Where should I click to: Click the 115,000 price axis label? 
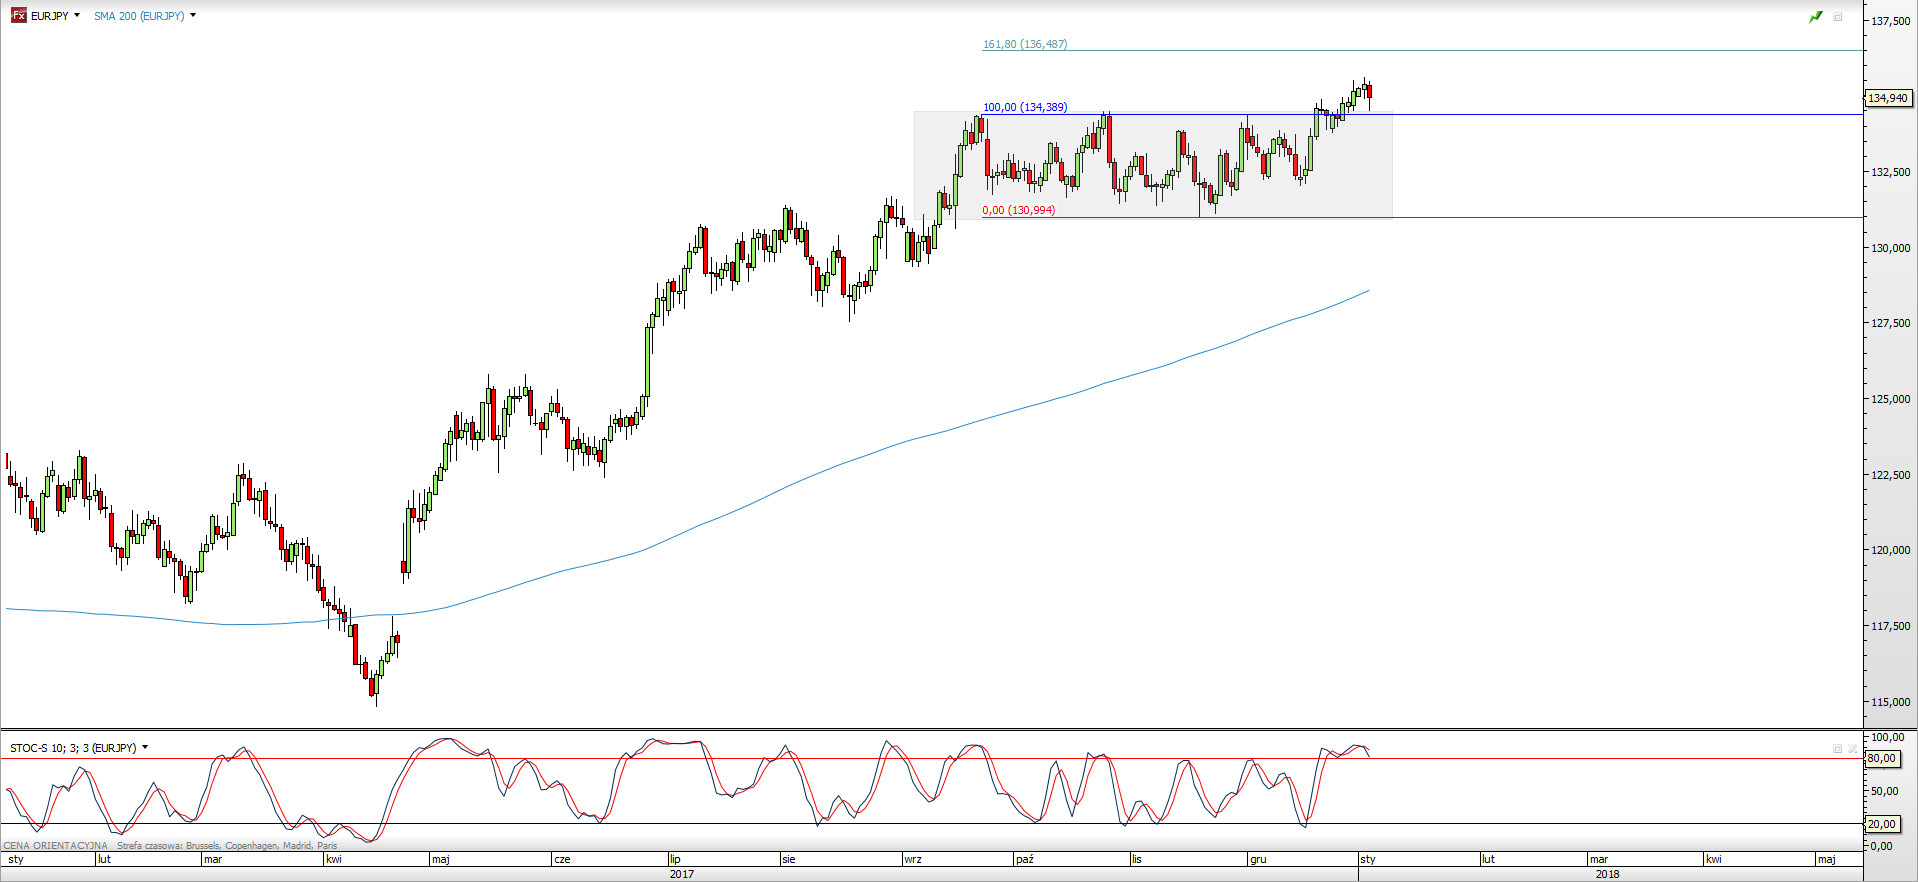(1891, 702)
